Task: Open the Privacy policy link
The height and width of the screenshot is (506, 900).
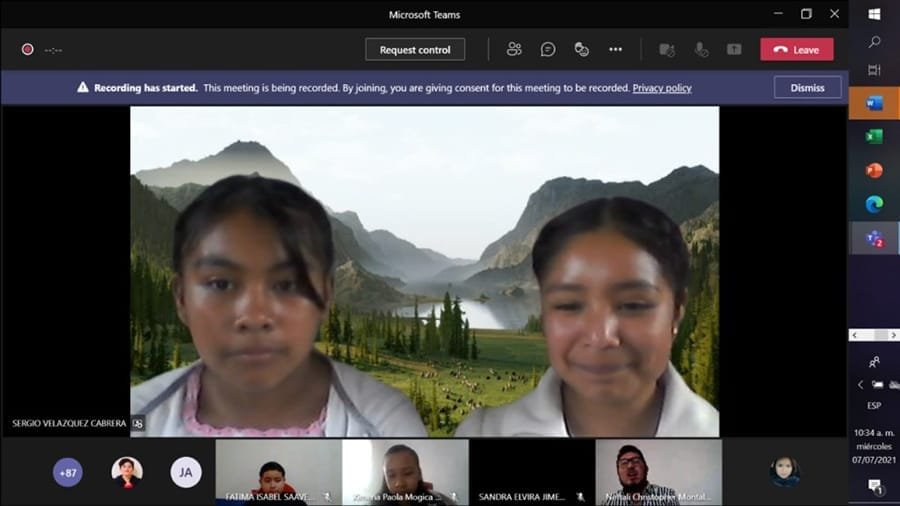Action: click(662, 88)
